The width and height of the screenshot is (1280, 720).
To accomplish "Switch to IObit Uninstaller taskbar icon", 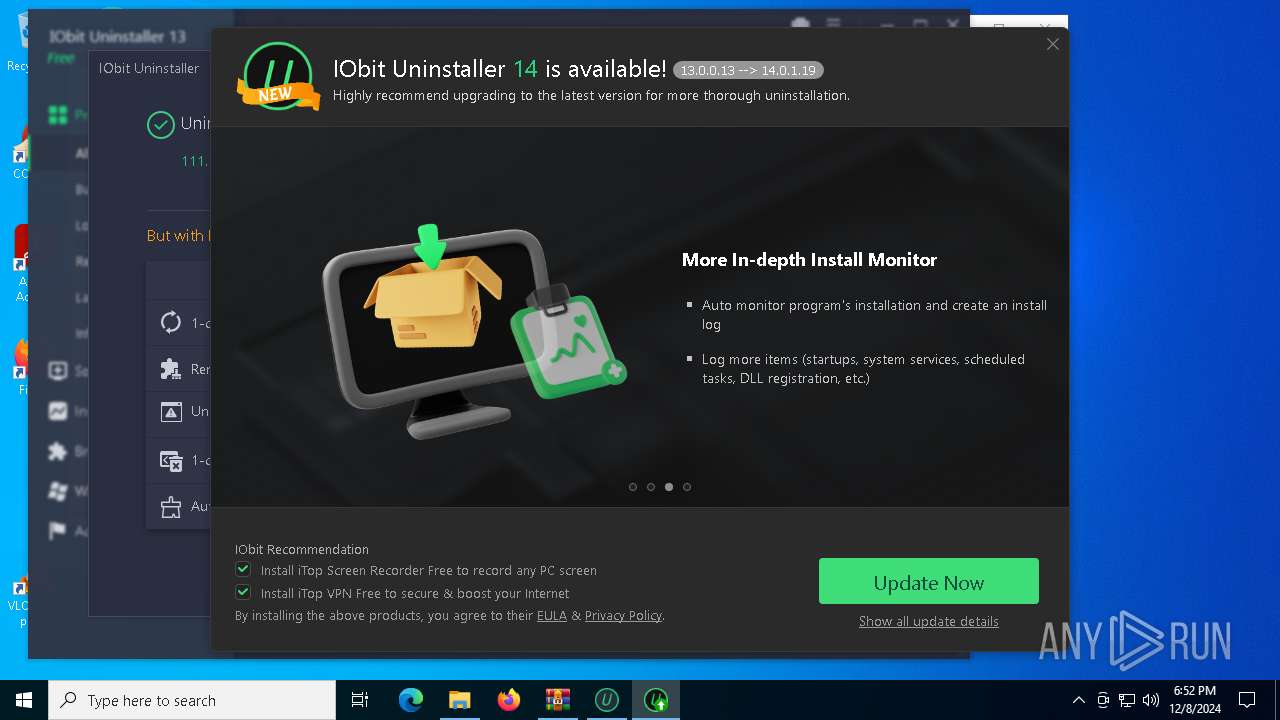I will [x=606, y=700].
